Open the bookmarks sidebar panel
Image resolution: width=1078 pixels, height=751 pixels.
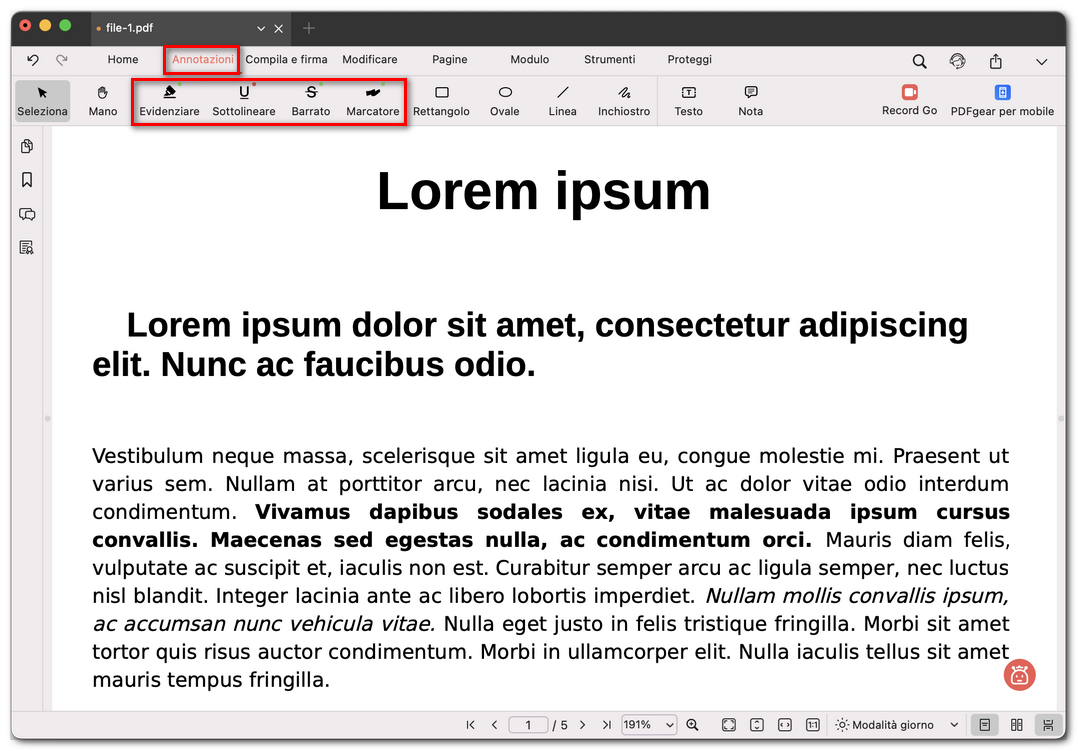[27, 179]
